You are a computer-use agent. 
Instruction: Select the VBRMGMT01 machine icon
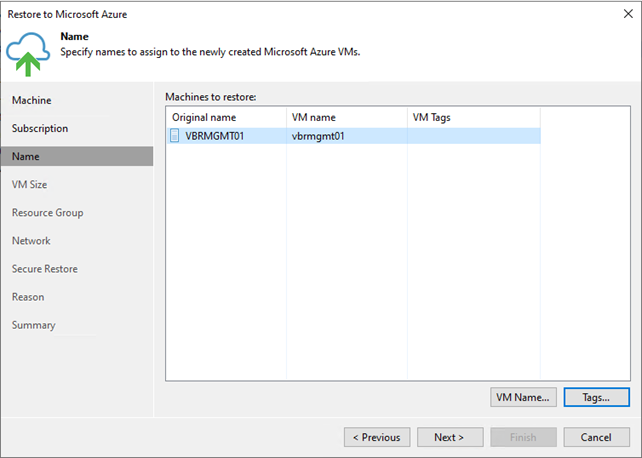pos(174,135)
